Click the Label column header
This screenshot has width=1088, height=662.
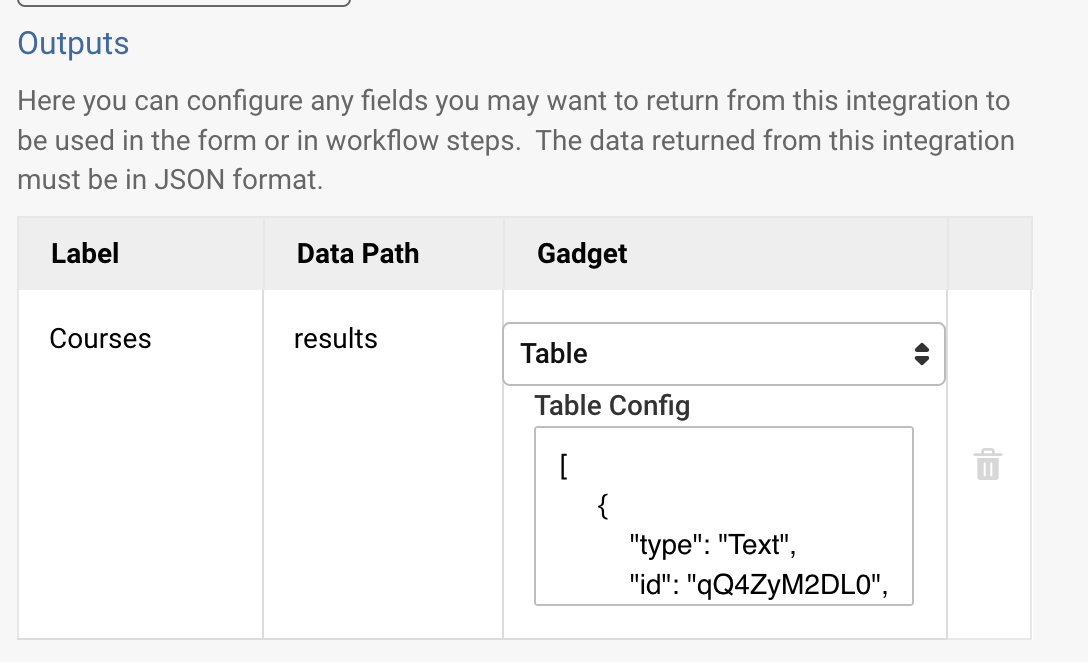[x=85, y=253]
